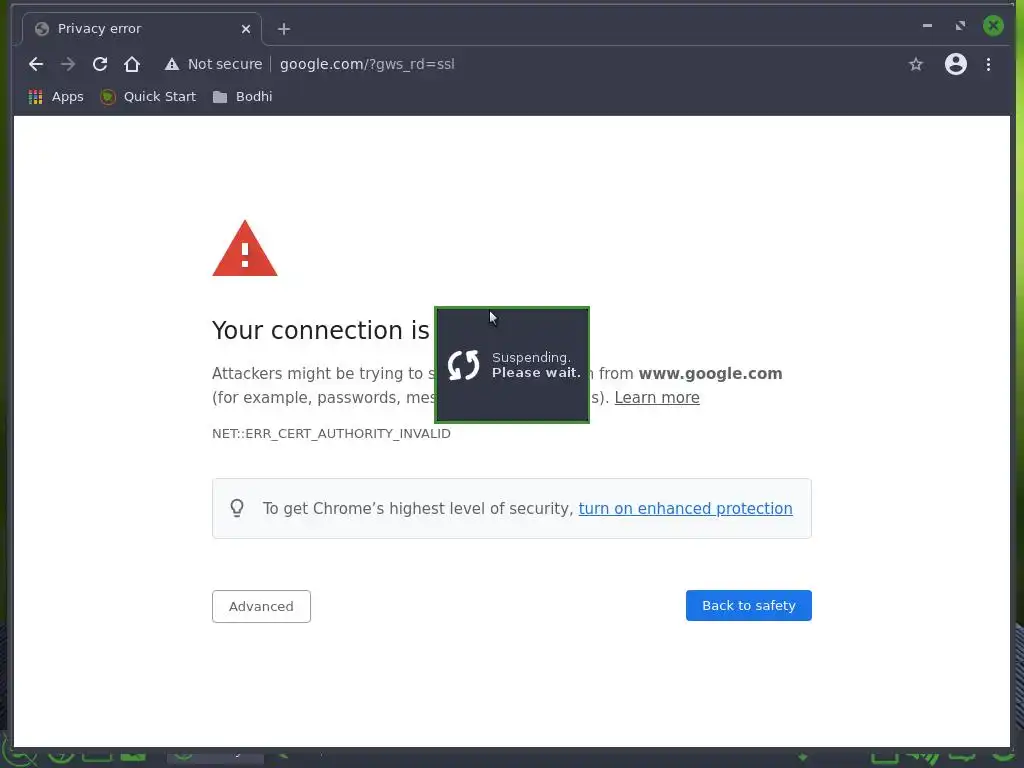Reload the current page
The image size is (1024, 768).
[x=100, y=64]
